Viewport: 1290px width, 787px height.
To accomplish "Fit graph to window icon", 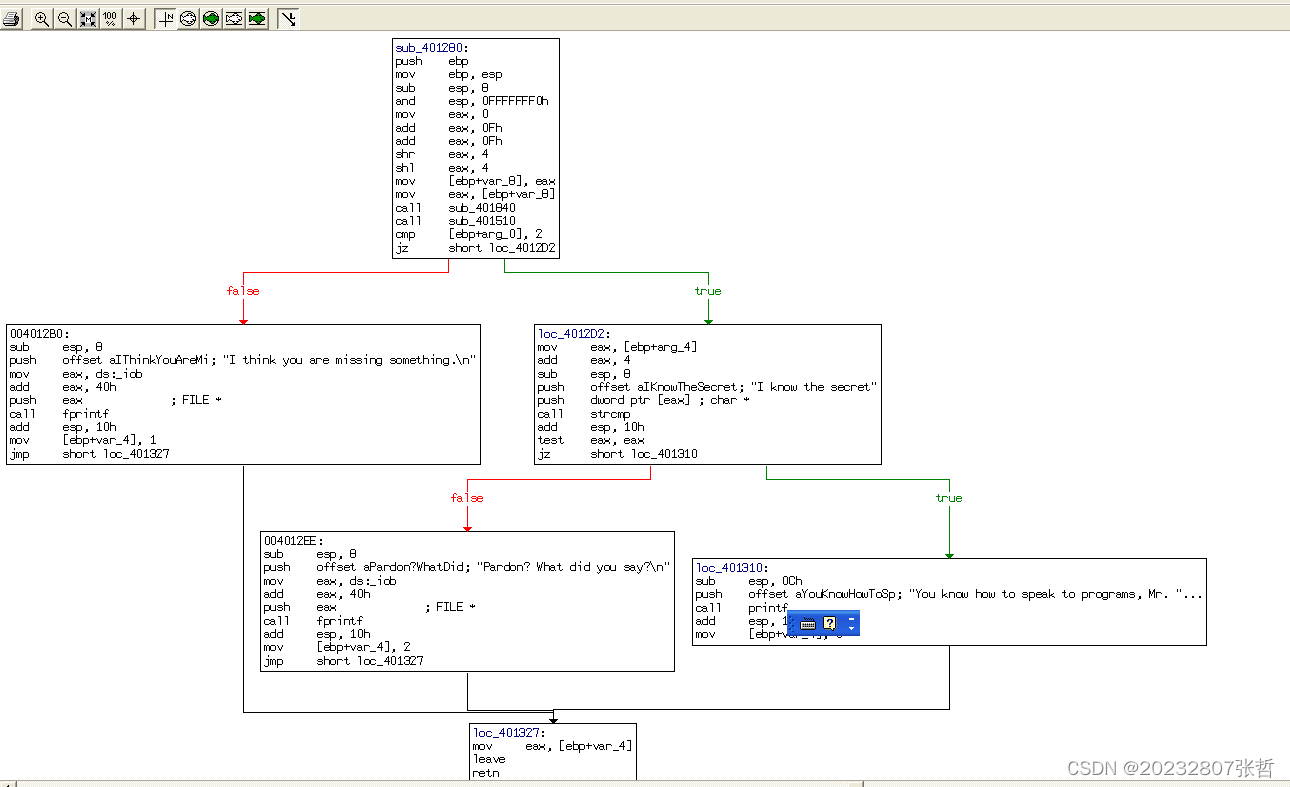I will (88, 19).
